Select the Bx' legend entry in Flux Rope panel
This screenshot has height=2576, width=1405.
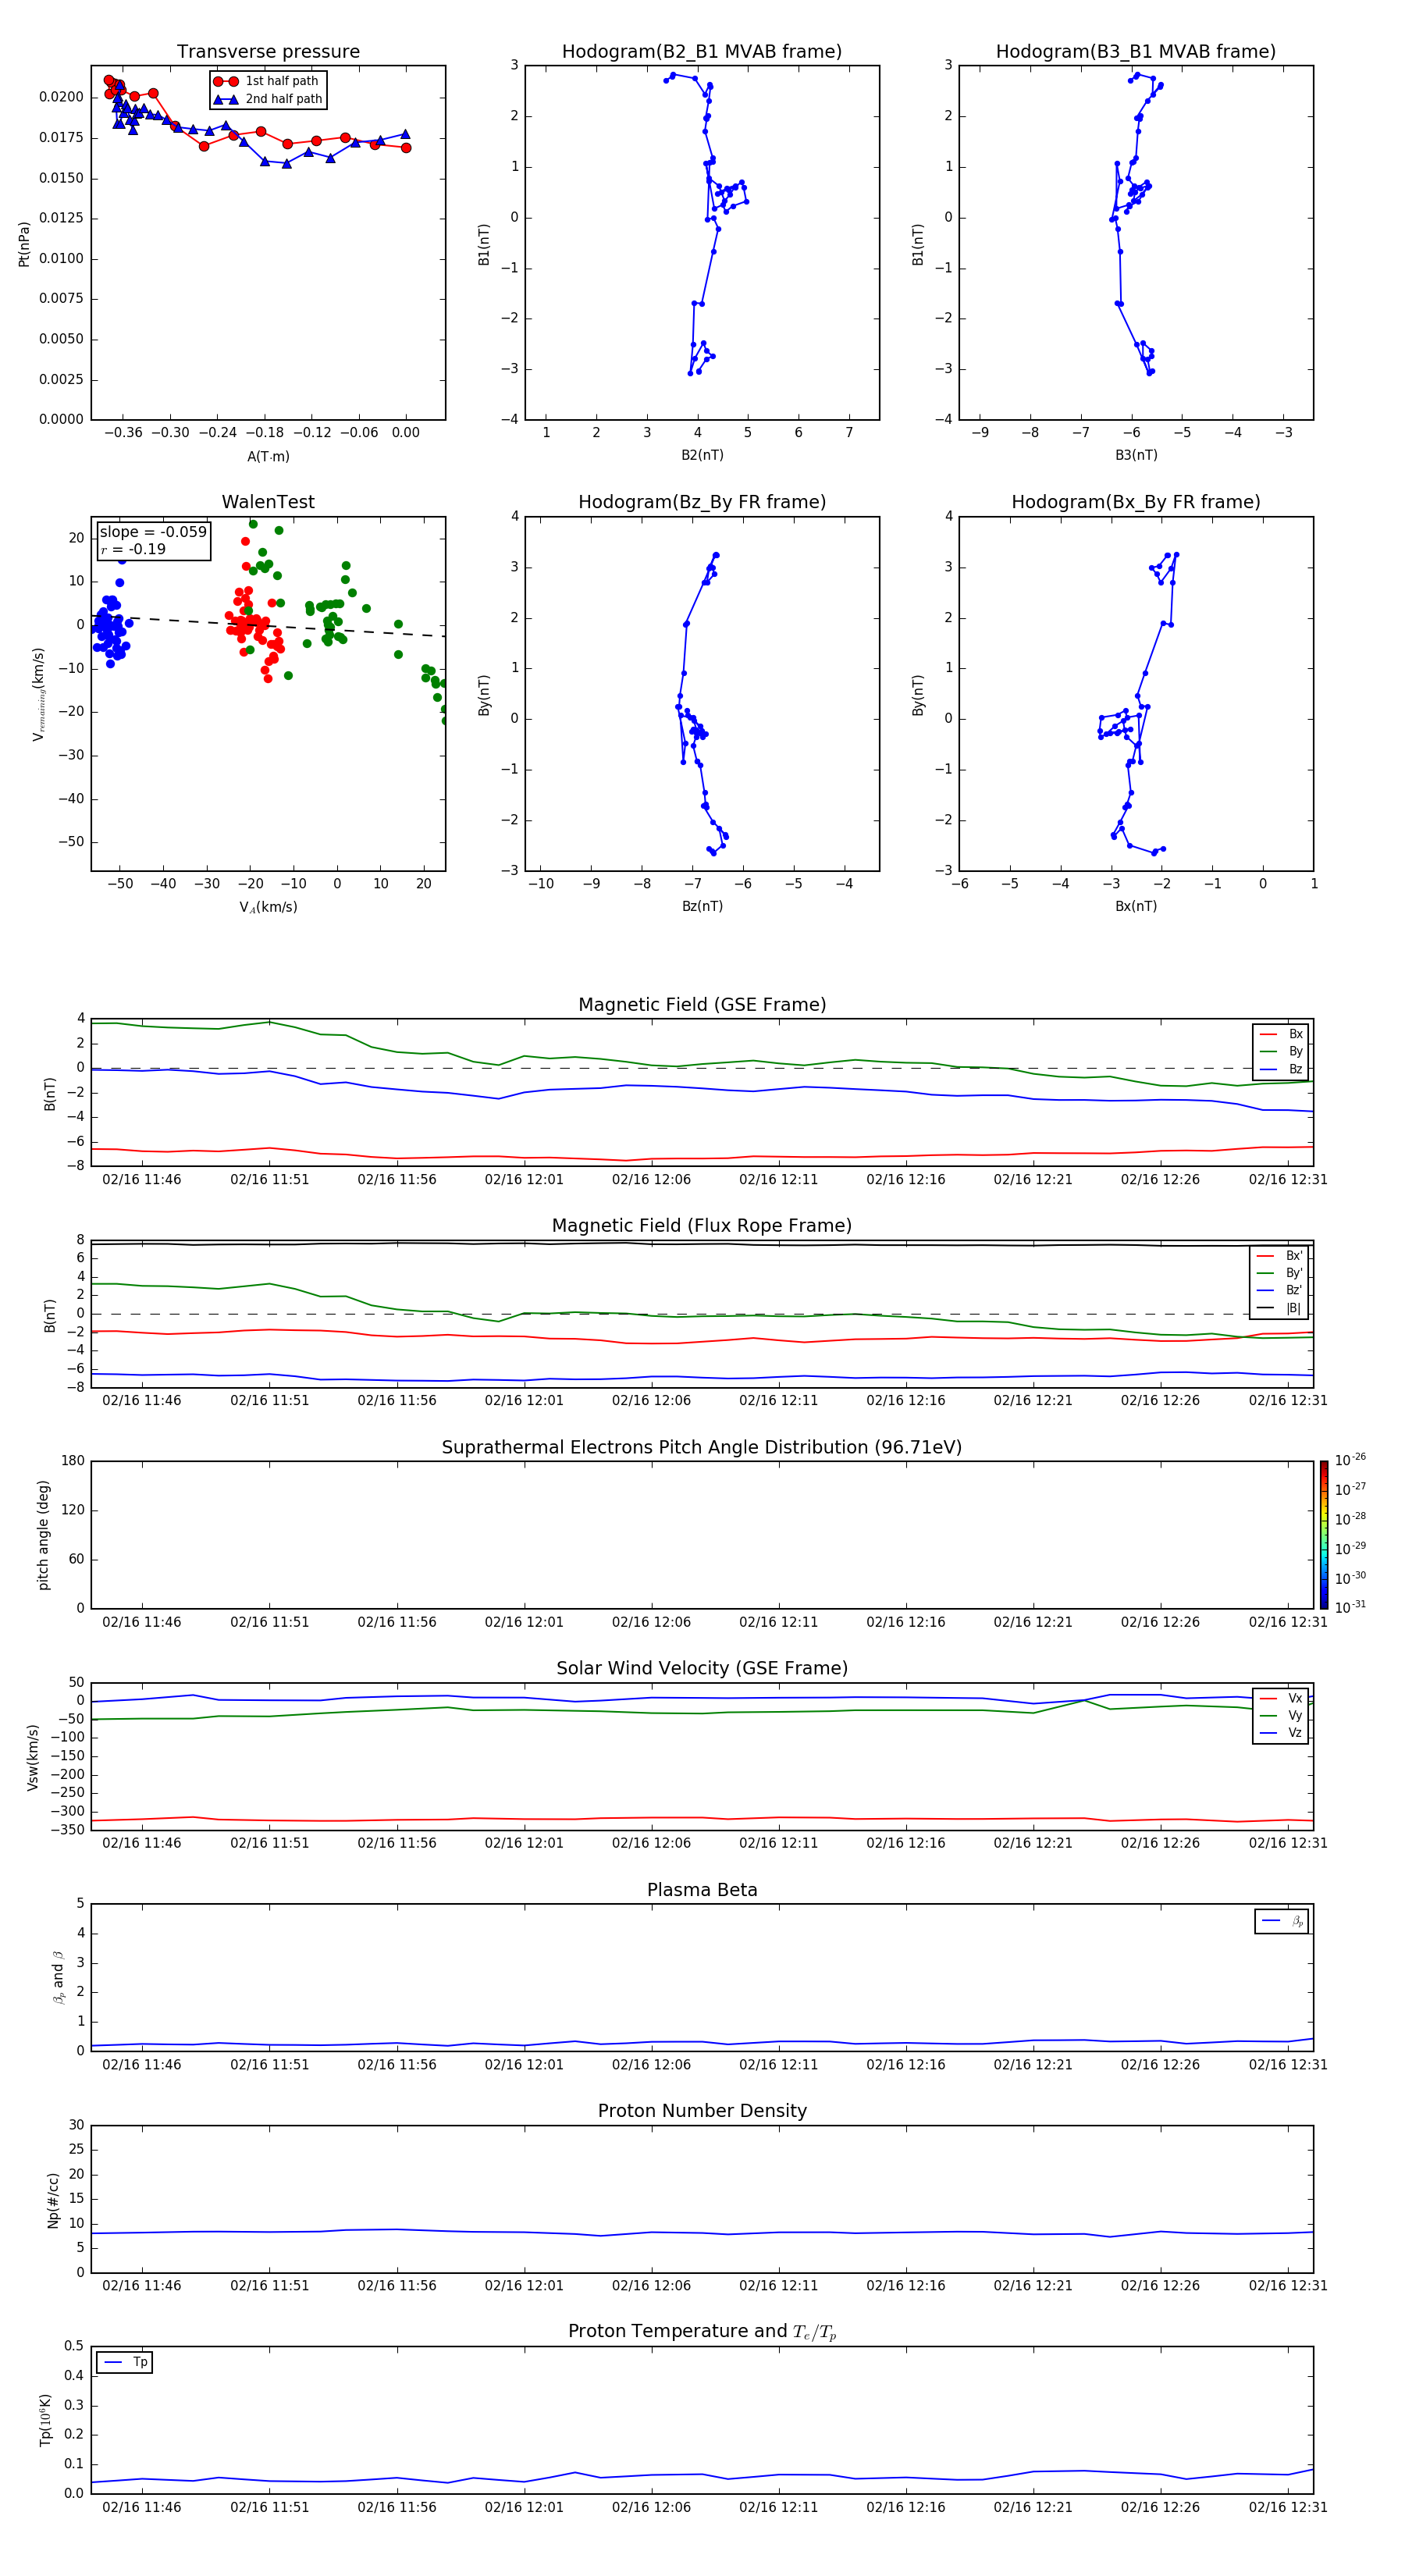pyautogui.click(x=1280, y=1256)
